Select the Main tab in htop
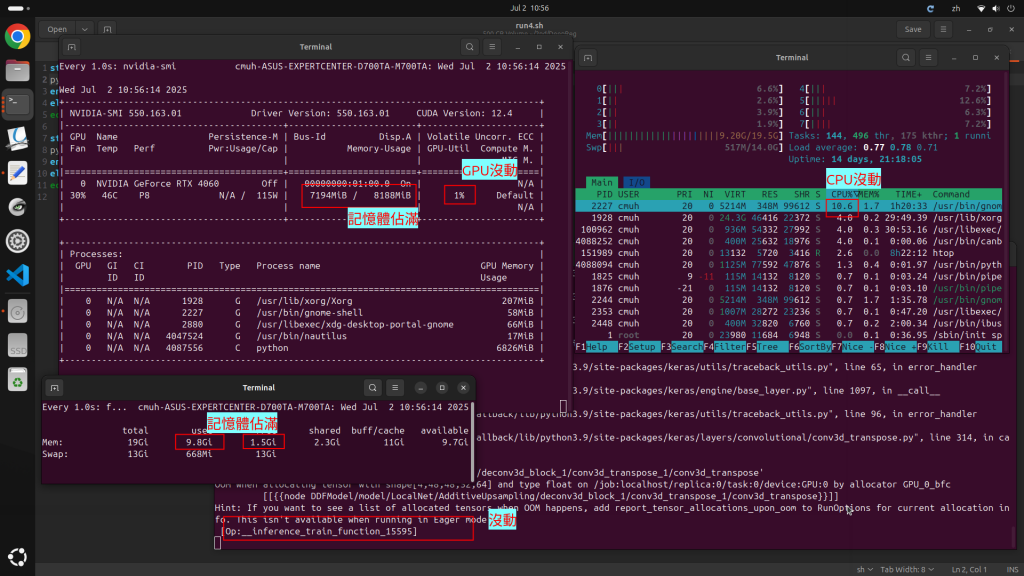 pyautogui.click(x=601, y=182)
